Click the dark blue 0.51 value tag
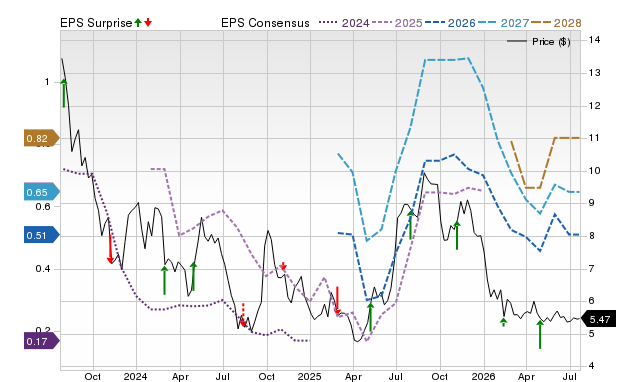 (x=42, y=235)
